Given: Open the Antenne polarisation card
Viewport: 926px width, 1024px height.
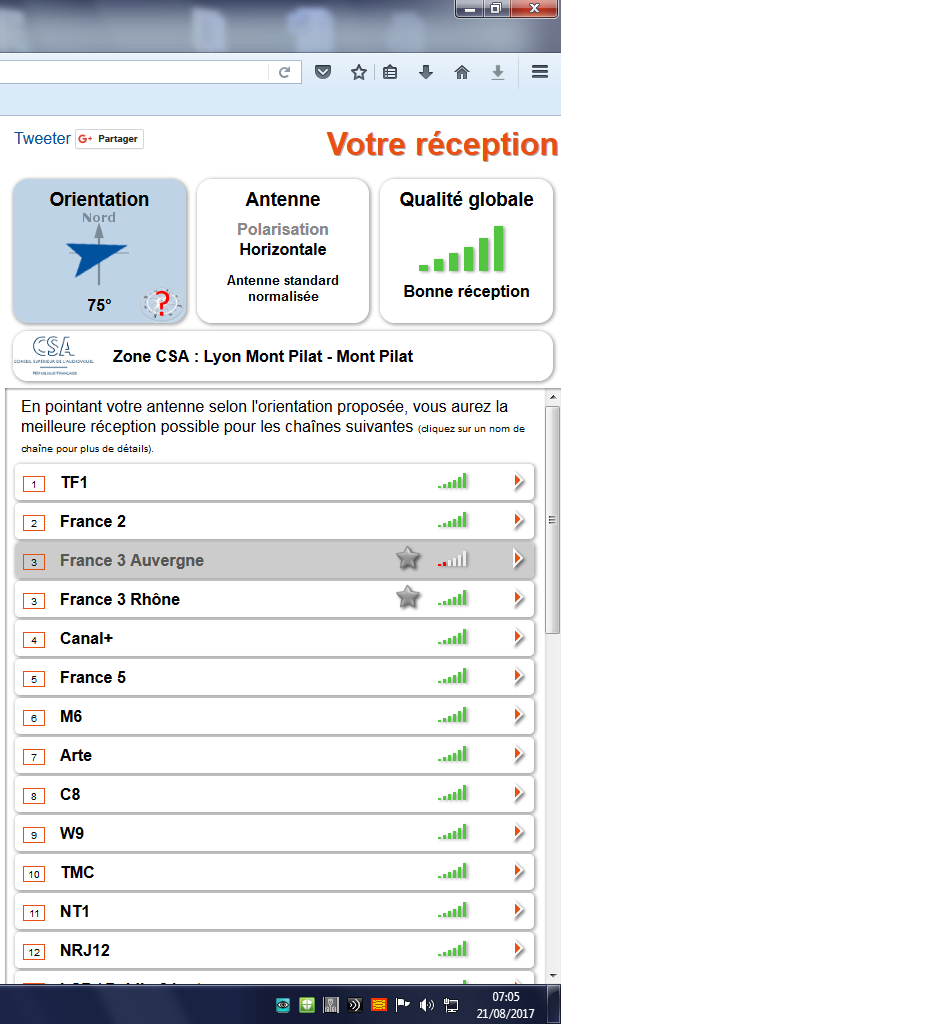Looking at the screenshot, I should click(x=283, y=251).
